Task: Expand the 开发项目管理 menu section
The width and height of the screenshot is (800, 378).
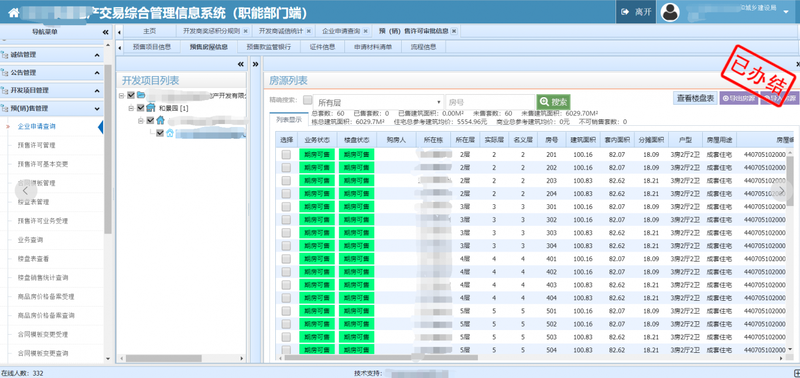Action: click(97, 91)
